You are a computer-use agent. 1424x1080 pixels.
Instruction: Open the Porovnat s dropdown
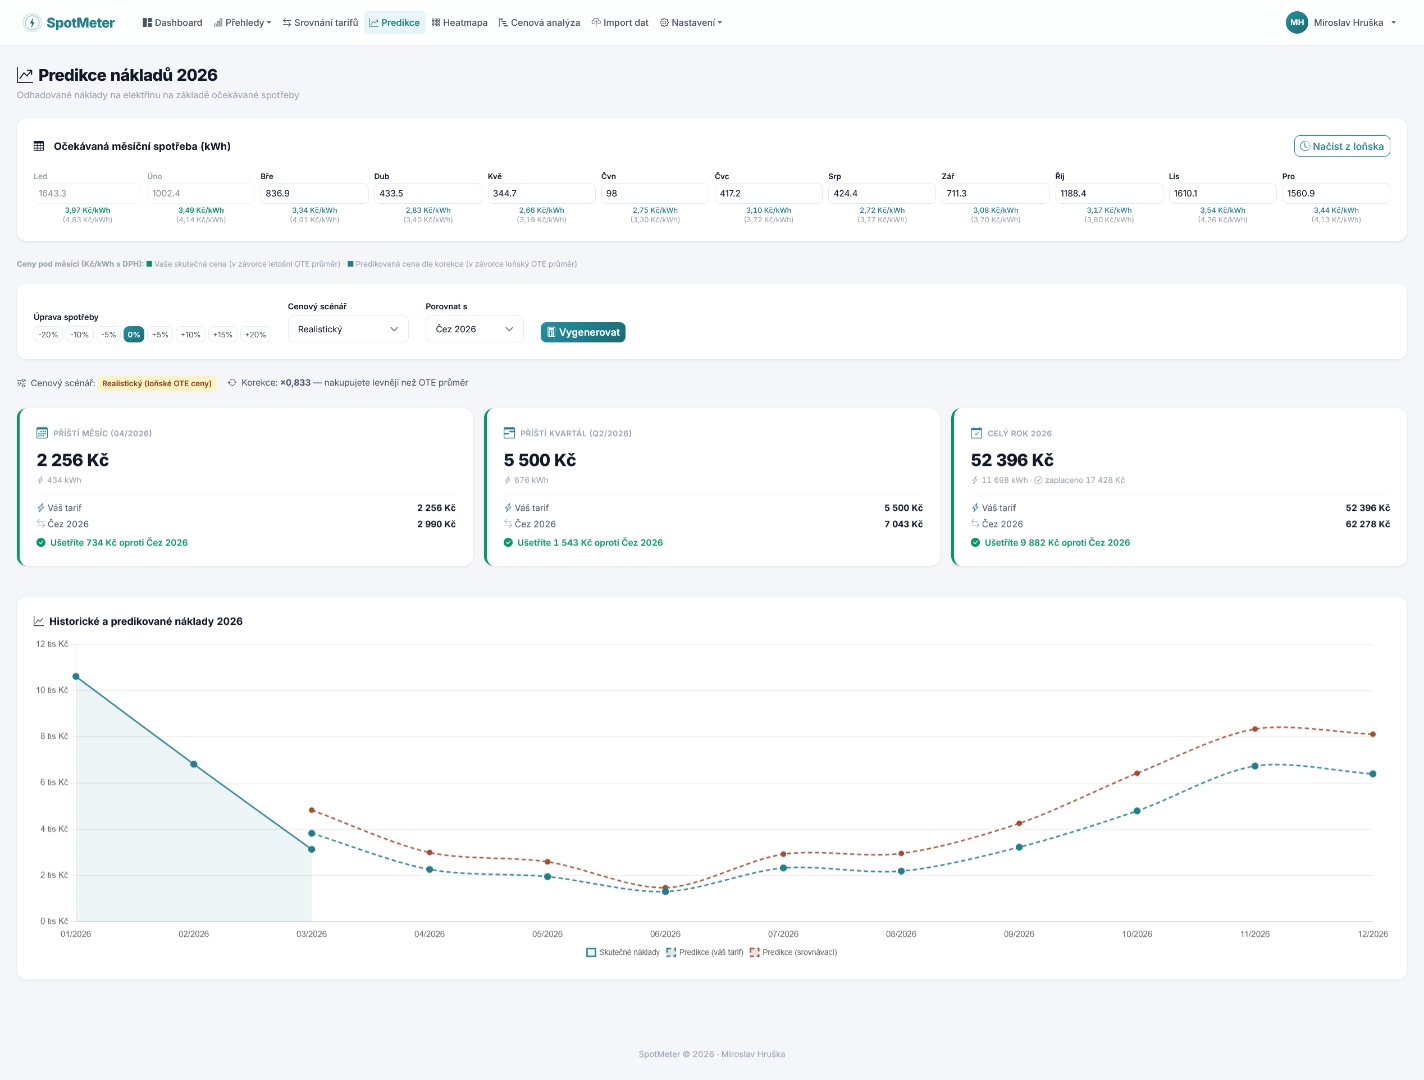pos(474,329)
